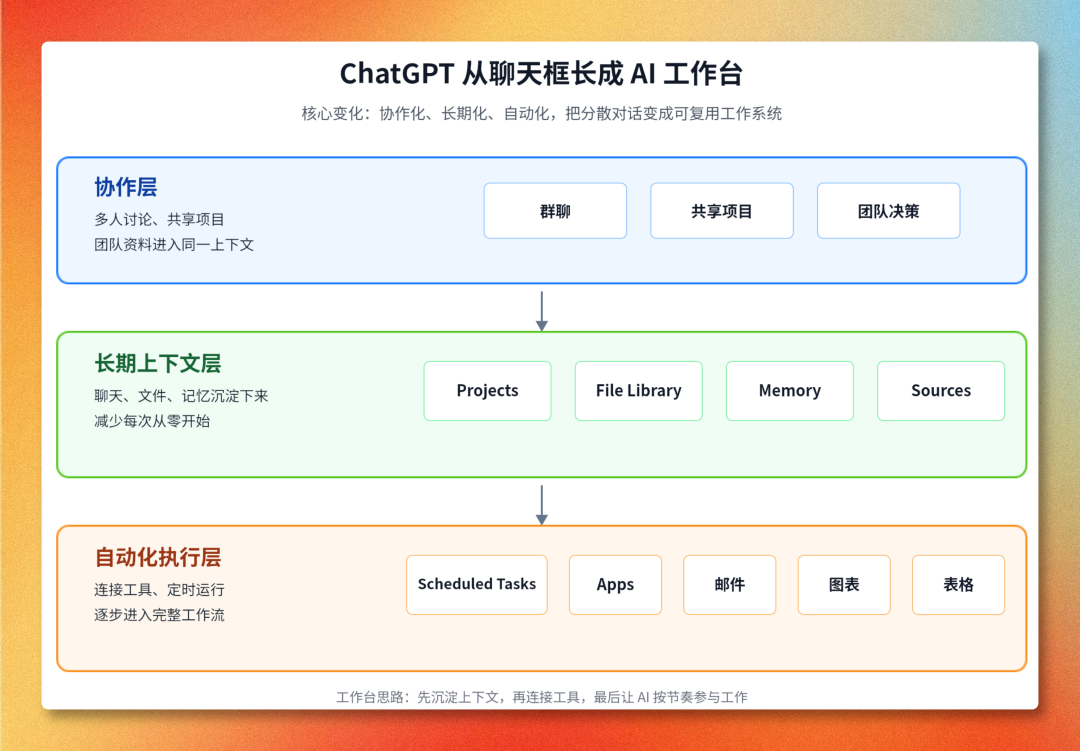Click the text 团队资料进入同一上下文

174,245
